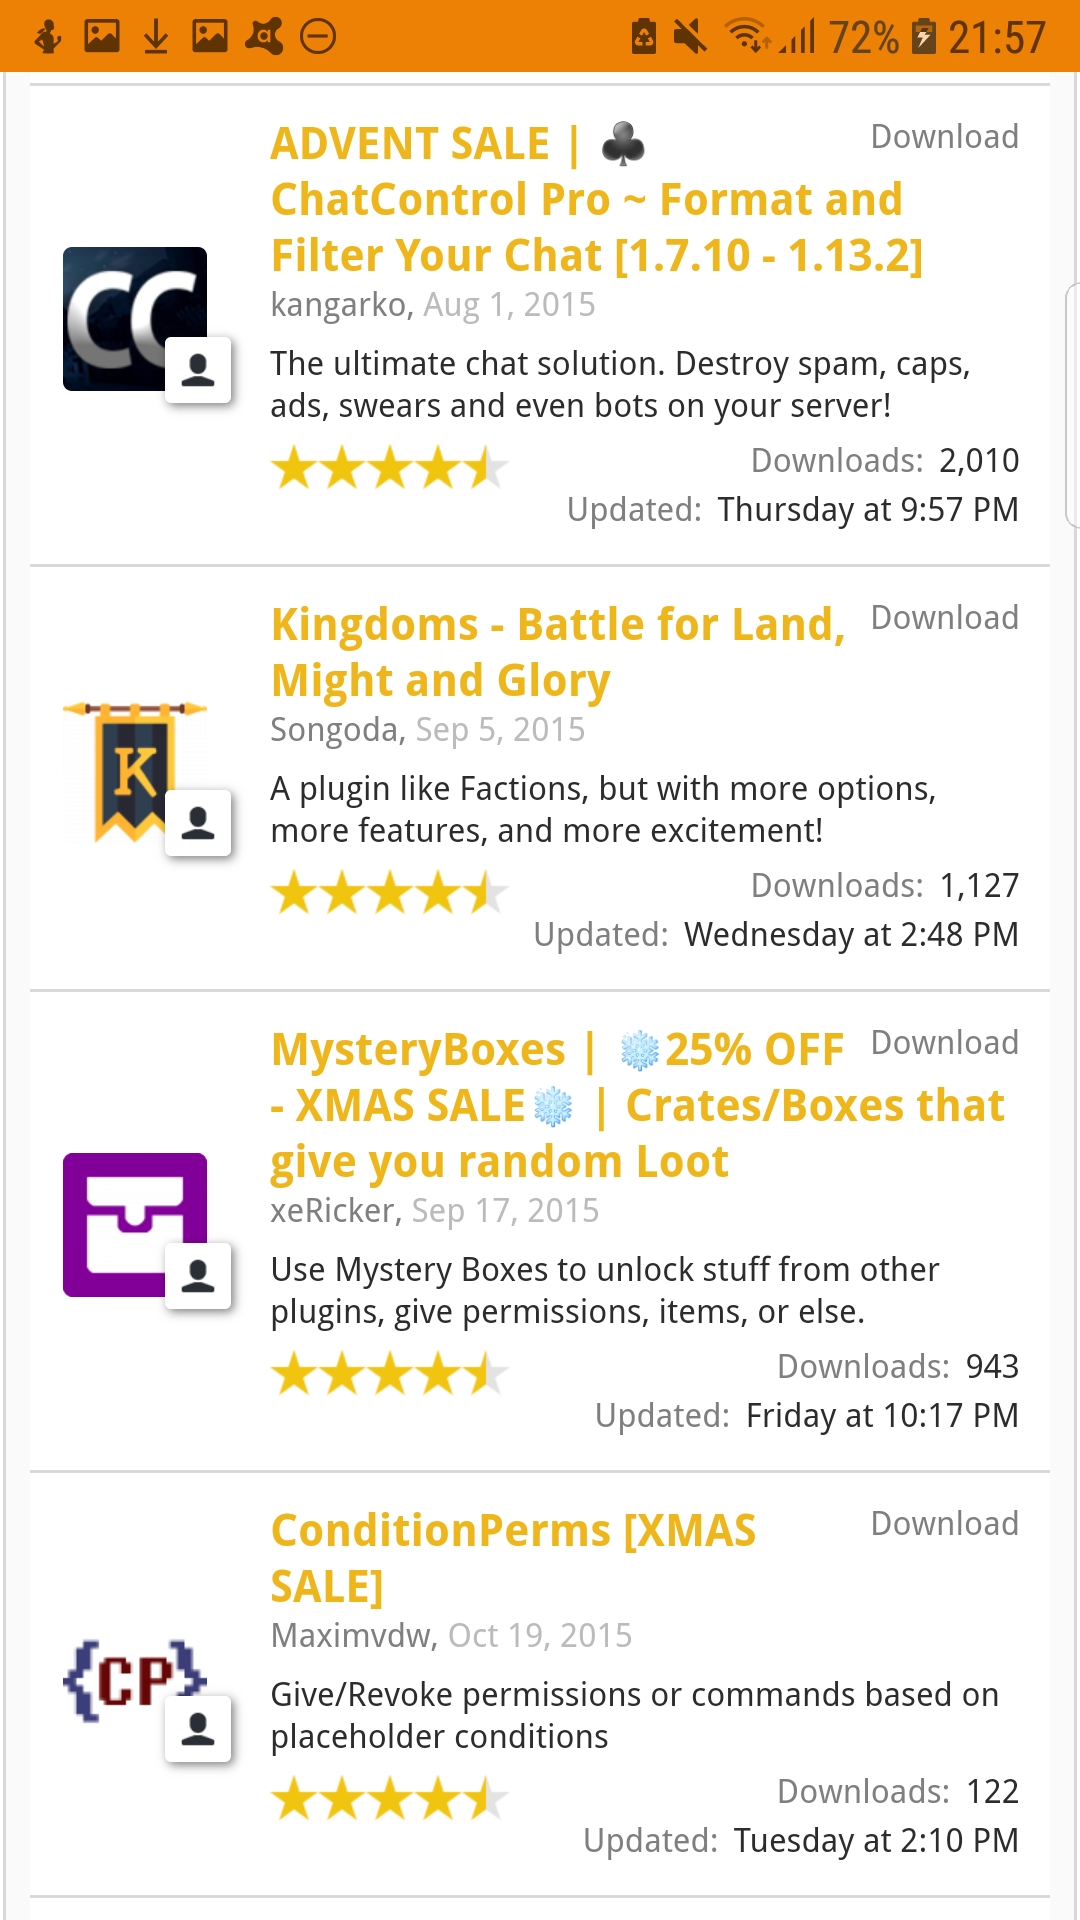Tap the download arrow status bar icon

coord(155,37)
